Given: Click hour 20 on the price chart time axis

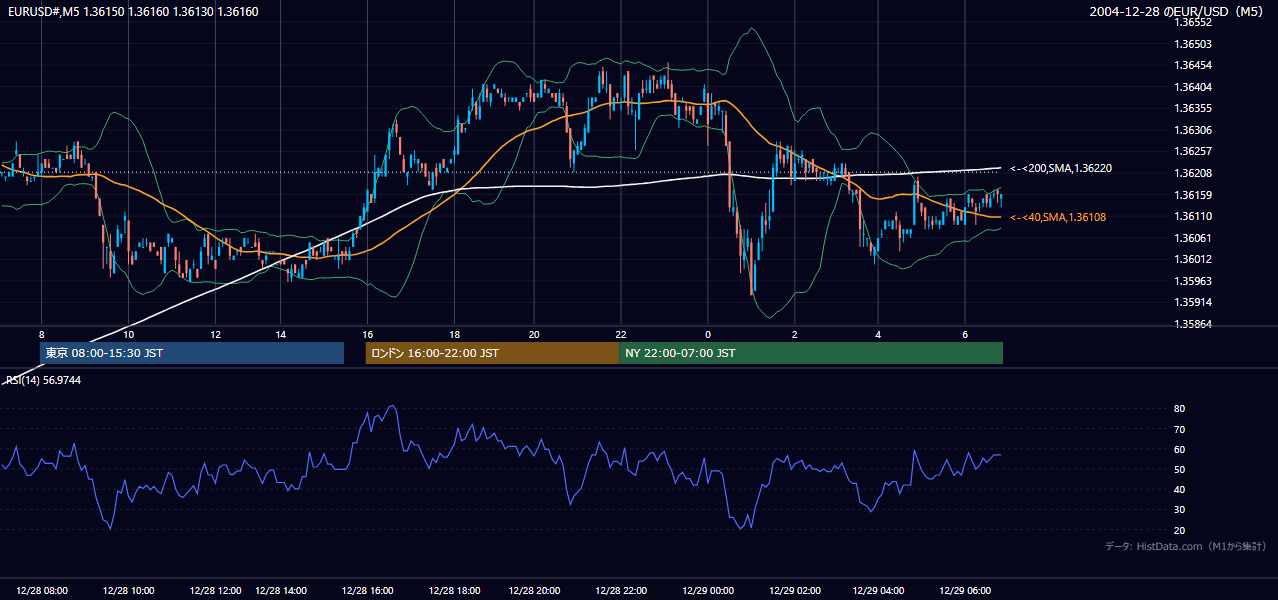Looking at the screenshot, I should coord(534,334).
